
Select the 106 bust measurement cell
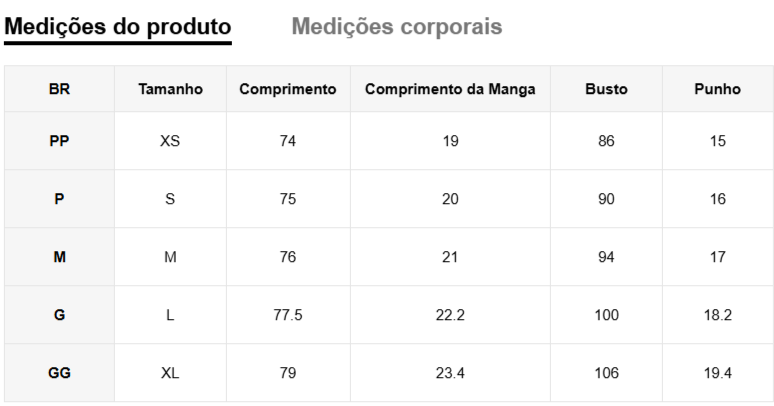(x=606, y=373)
